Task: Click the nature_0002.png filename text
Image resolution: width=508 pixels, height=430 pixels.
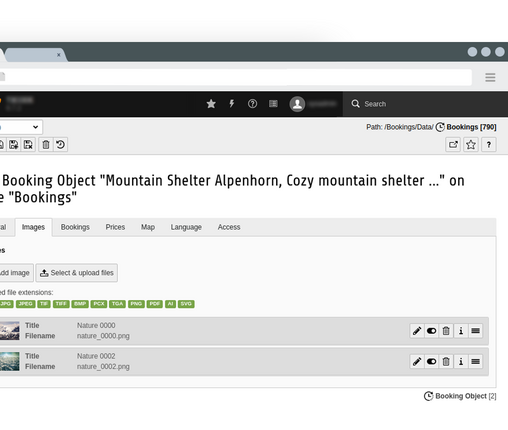Action: click(x=103, y=367)
